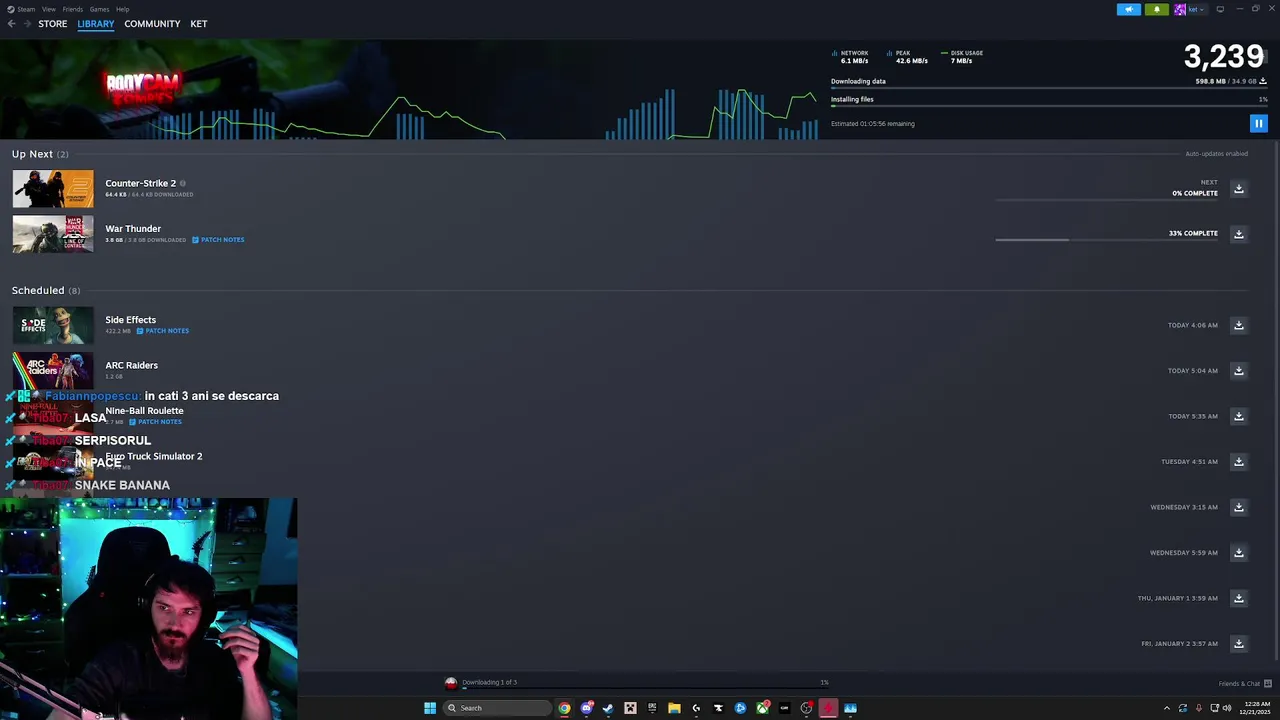Pause the current download

(1258, 123)
